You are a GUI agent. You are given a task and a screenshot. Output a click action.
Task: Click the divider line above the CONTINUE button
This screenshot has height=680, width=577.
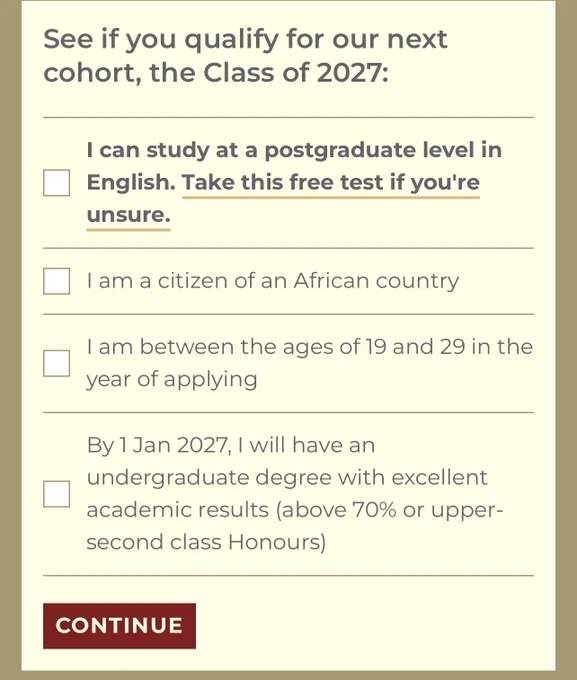tap(288, 575)
